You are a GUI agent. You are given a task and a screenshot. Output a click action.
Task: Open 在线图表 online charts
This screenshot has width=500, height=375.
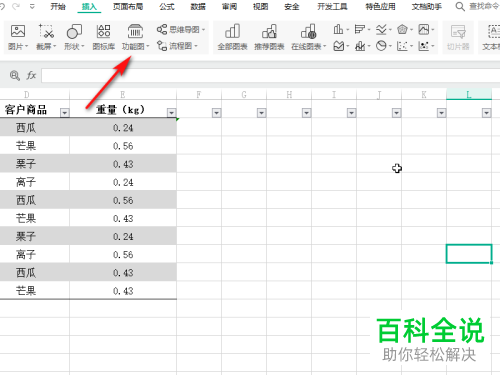point(308,37)
